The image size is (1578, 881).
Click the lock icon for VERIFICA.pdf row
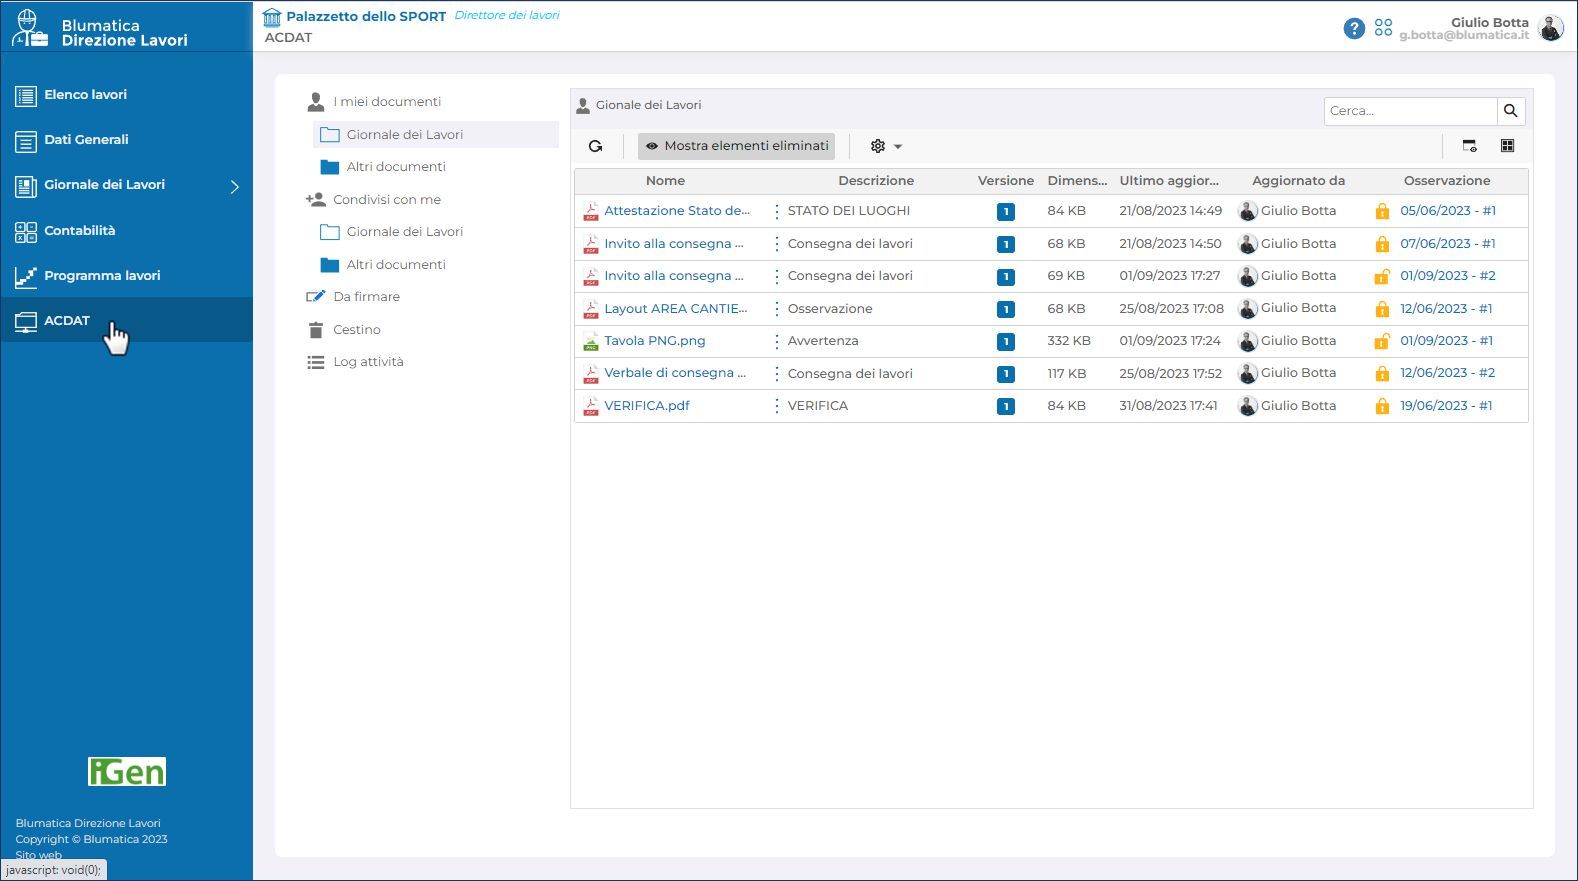pos(1382,406)
